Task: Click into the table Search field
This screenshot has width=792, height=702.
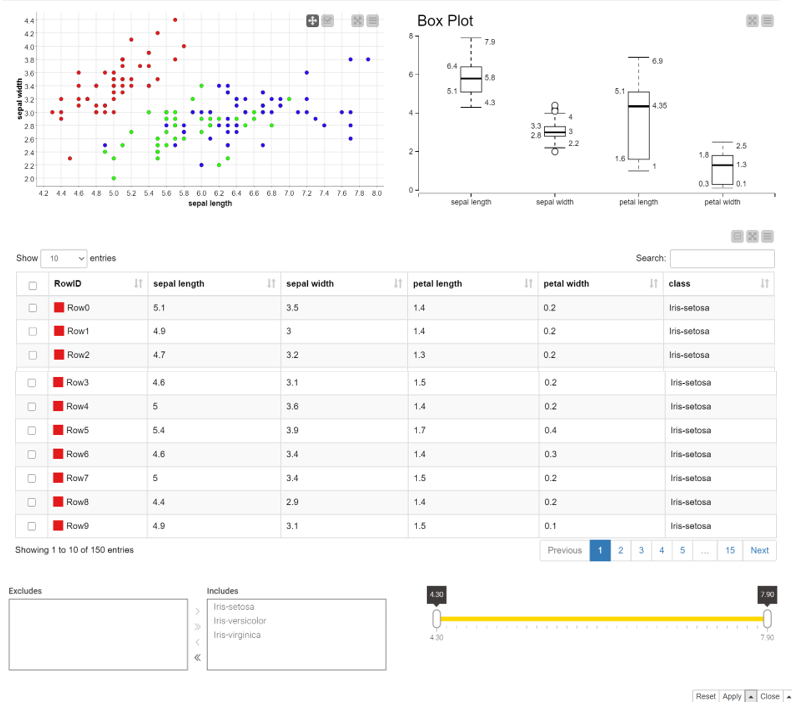Action: (x=722, y=259)
